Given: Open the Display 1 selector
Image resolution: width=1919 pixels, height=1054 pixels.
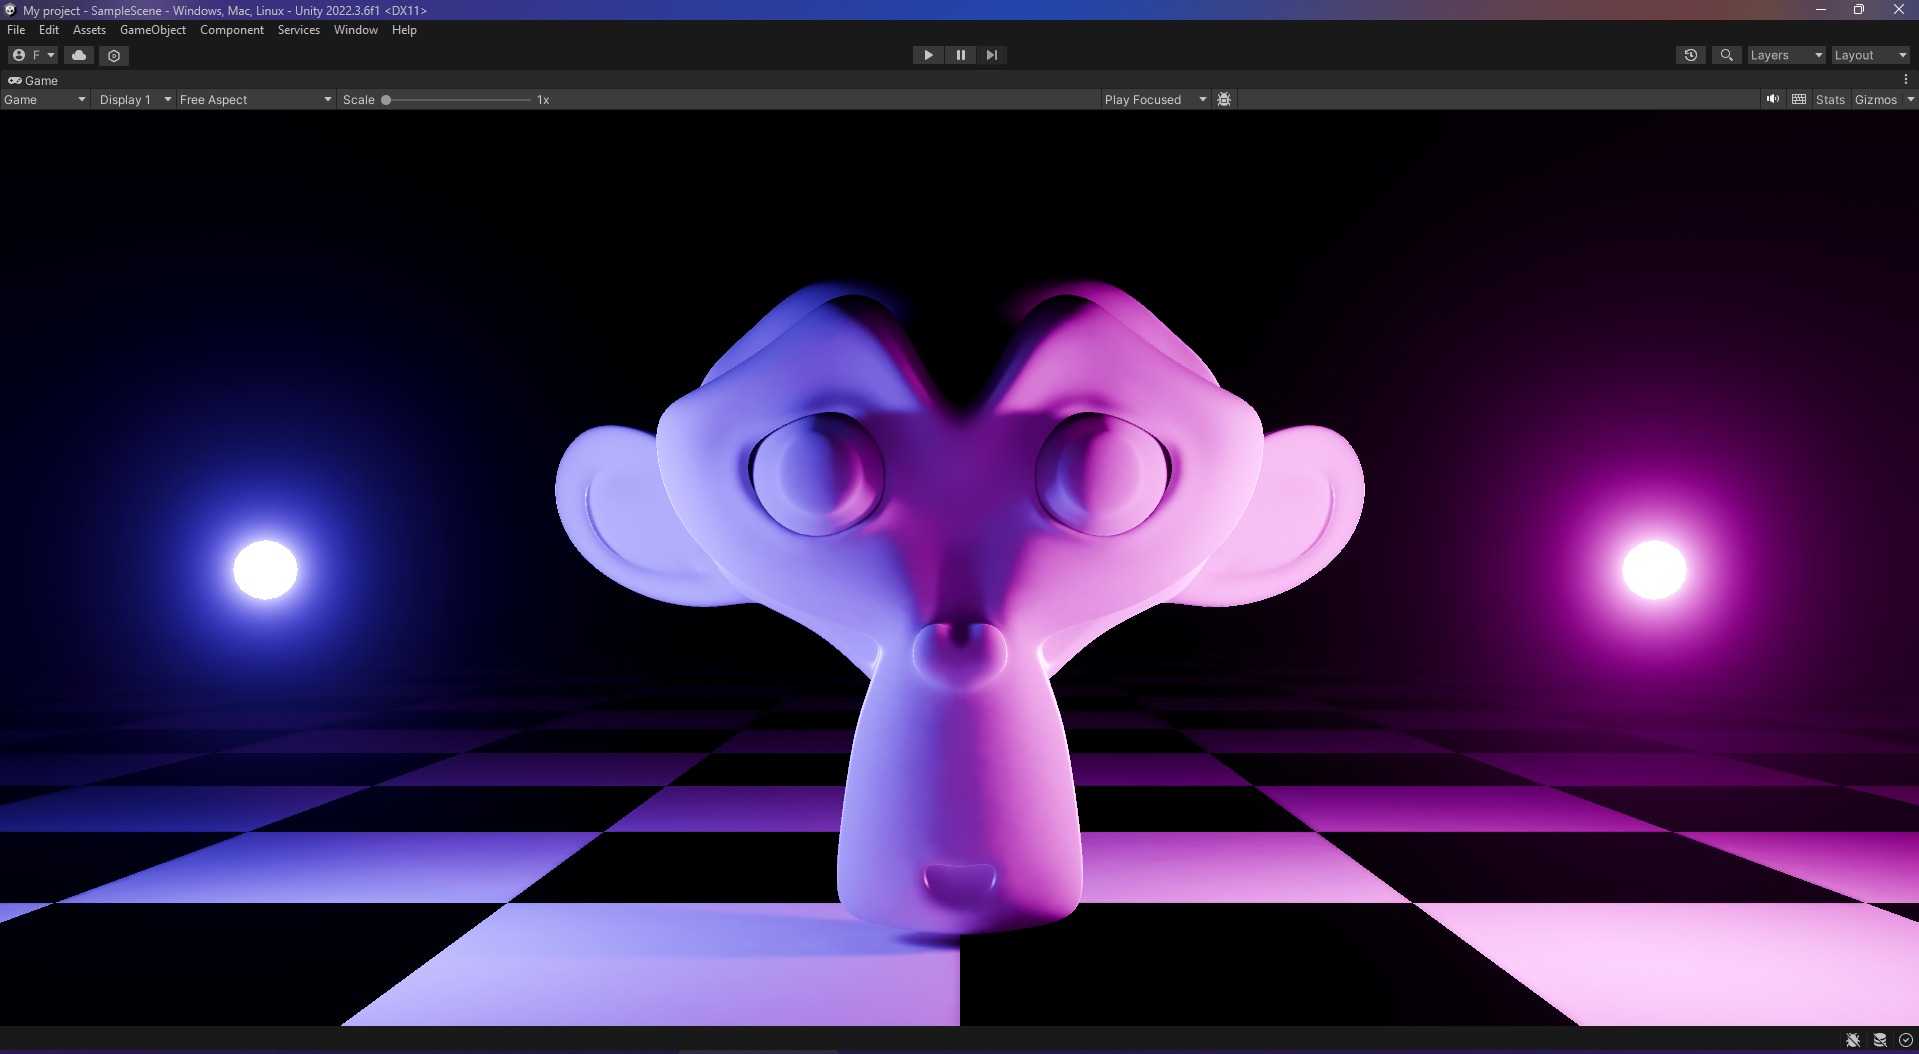Looking at the screenshot, I should [x=131, y=99].
